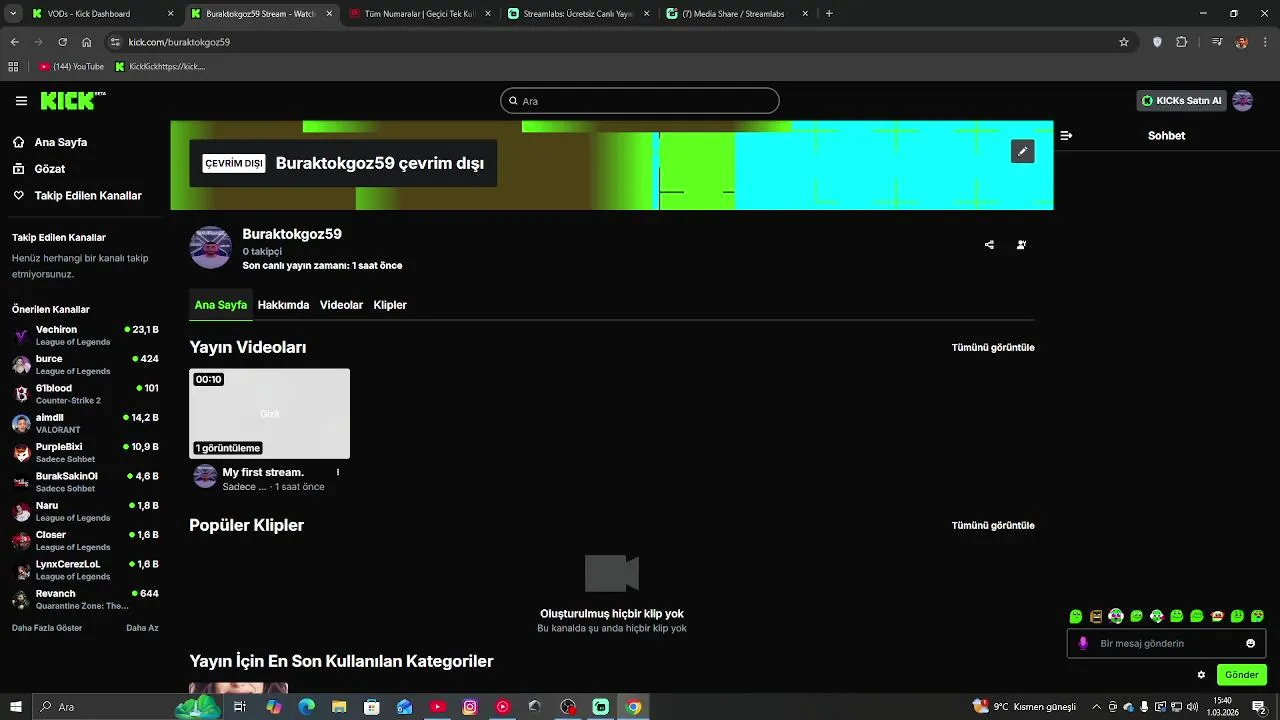Open chat settings gear icon
Image resolution: width=1280 pixels, height=720 pixels.
[1201, 675]
